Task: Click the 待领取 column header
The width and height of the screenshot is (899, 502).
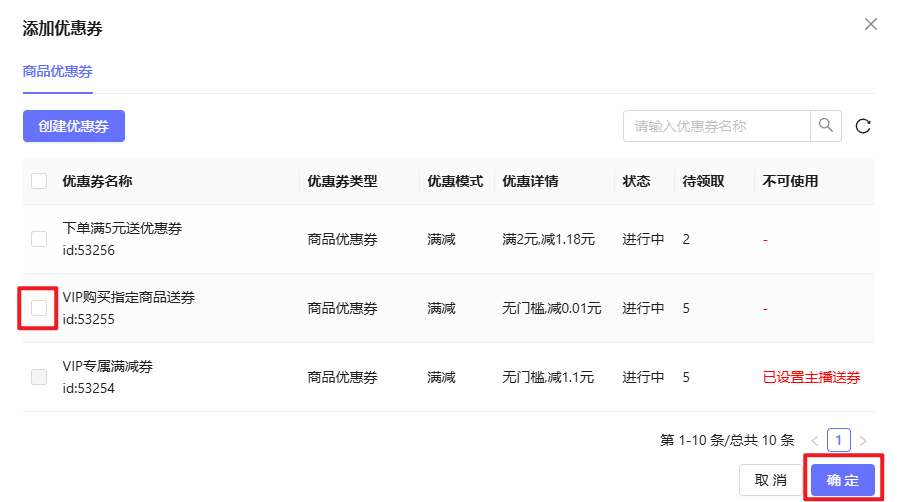Action: coord(703,181)
